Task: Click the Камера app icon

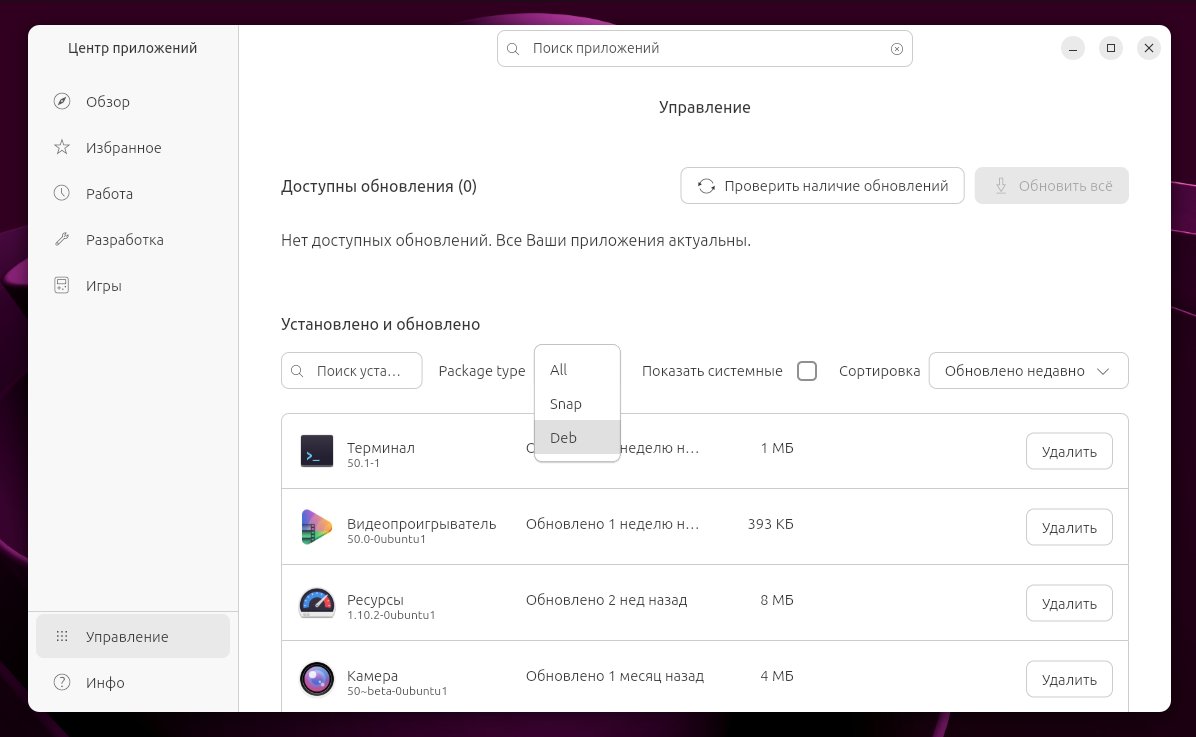Action: 317,679
